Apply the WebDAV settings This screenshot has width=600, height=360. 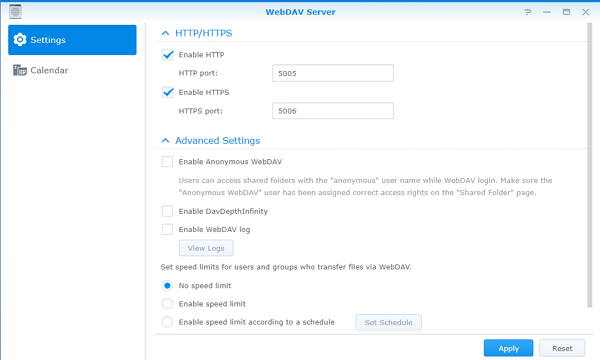(x=508, y=348)
